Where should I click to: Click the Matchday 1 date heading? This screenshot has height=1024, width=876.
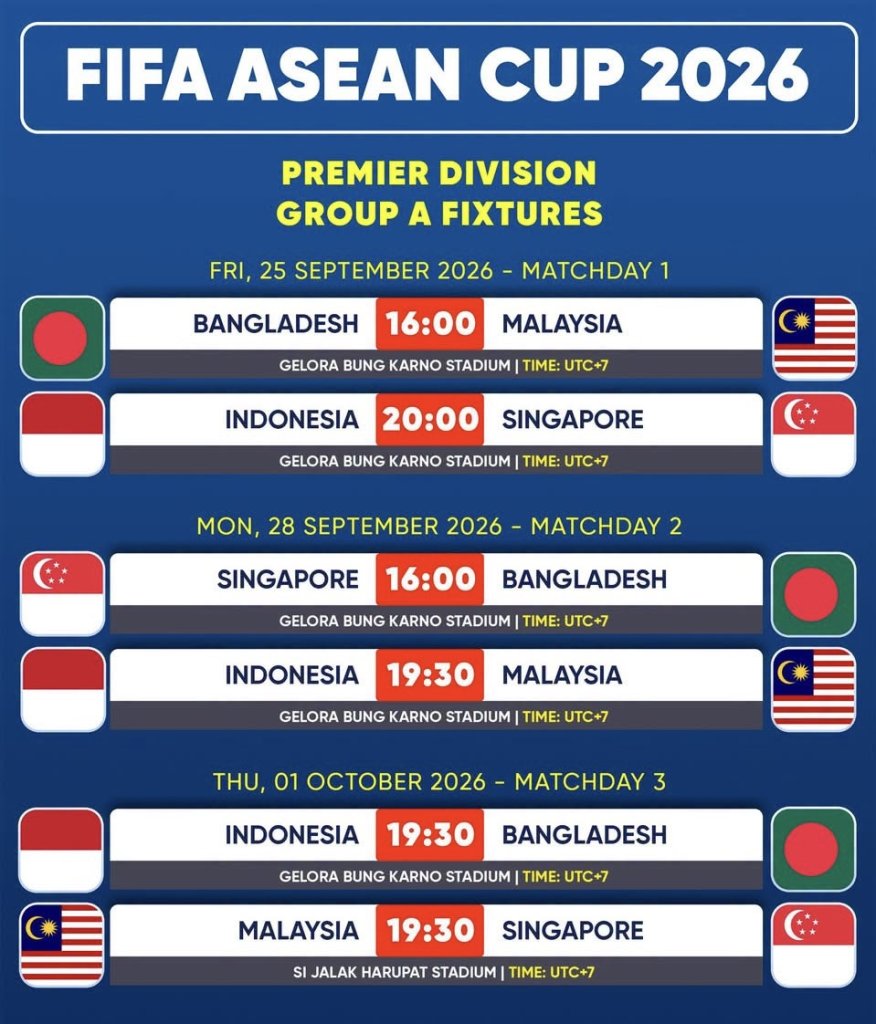tap(439, 270)
